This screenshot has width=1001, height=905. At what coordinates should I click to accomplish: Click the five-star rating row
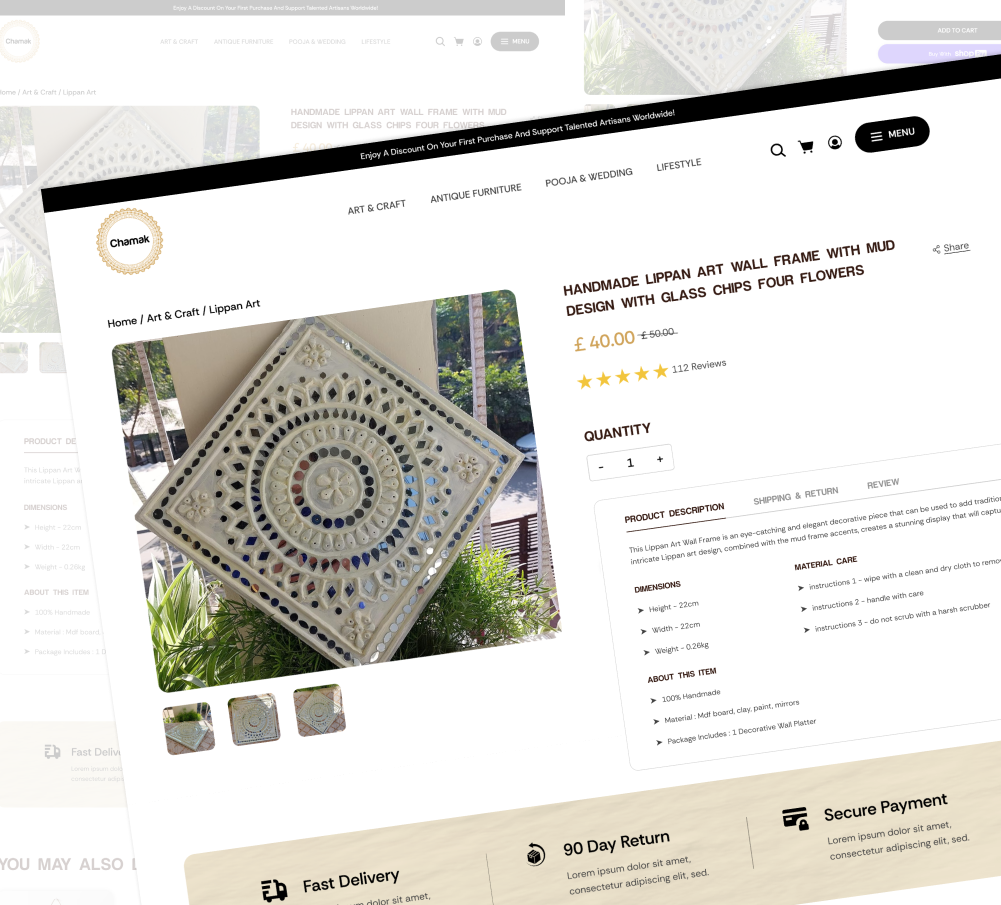coord(622,376)
